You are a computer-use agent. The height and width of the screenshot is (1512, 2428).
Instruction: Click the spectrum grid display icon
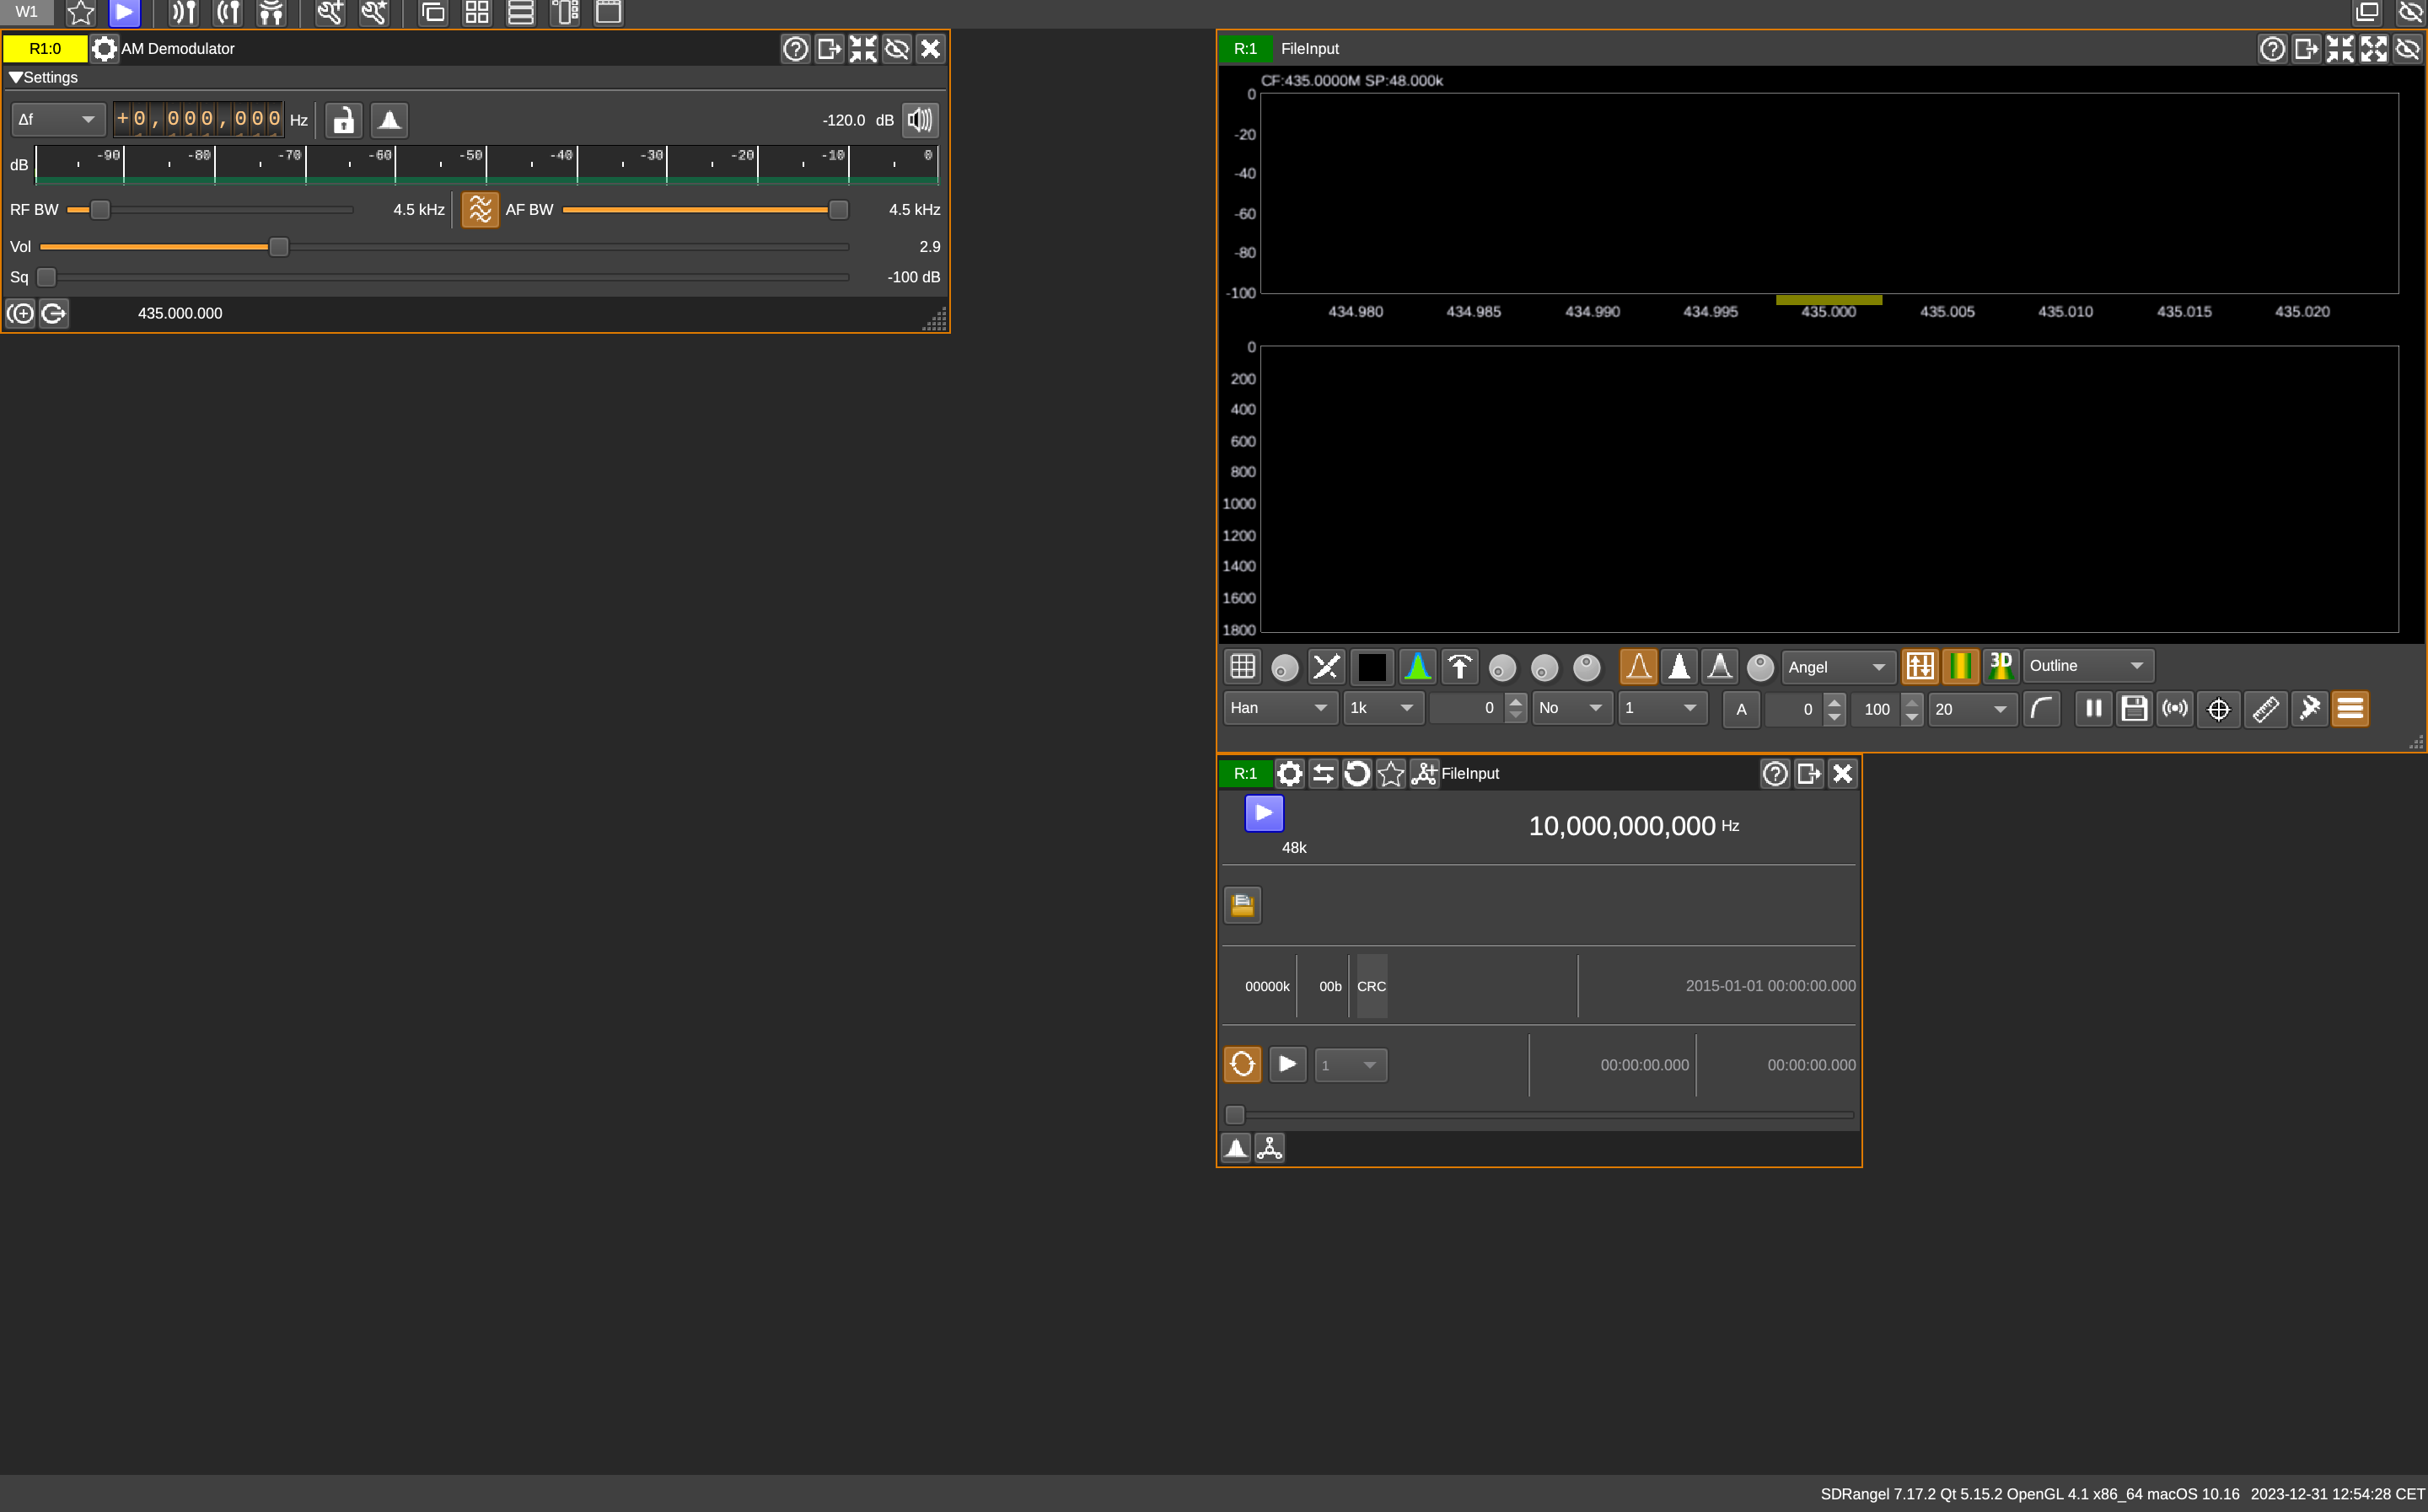[1242, 666]
